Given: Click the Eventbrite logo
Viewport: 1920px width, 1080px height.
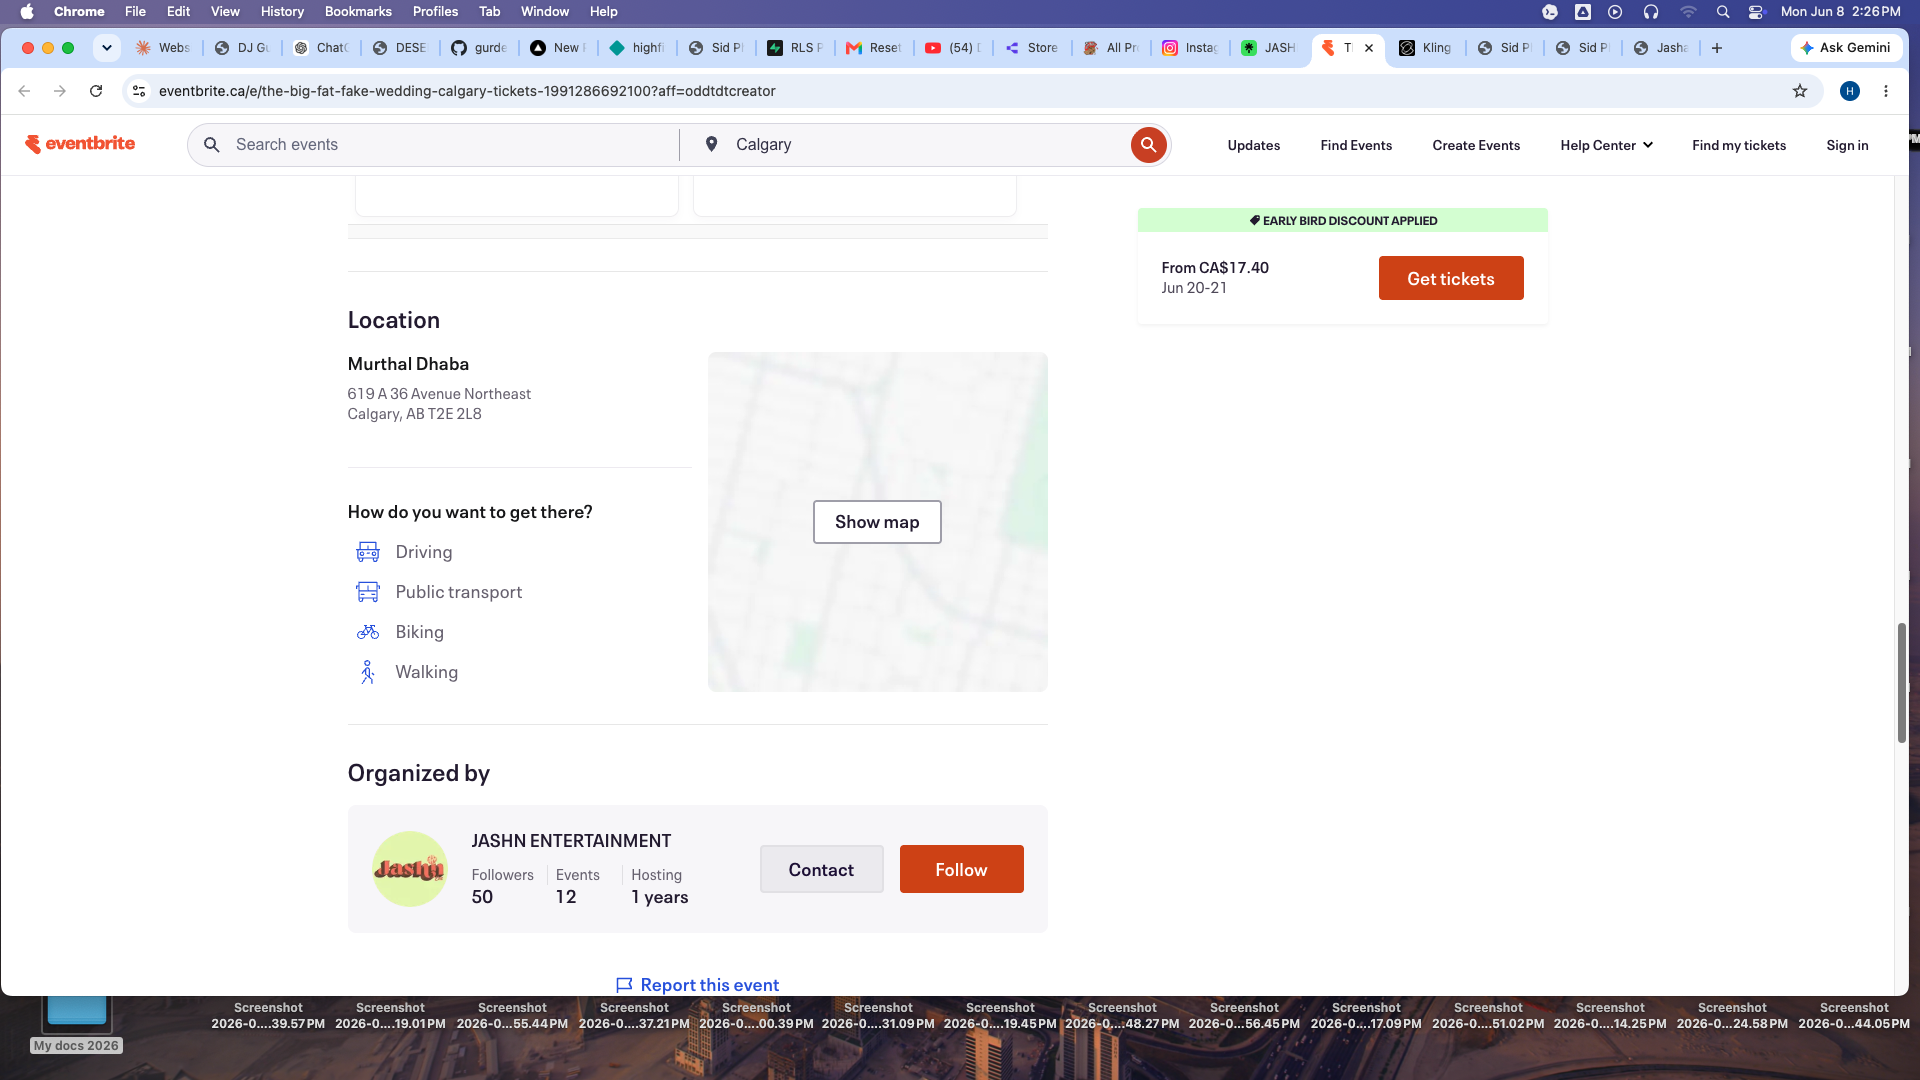Looking at the screenshot, I should [80, 144].
